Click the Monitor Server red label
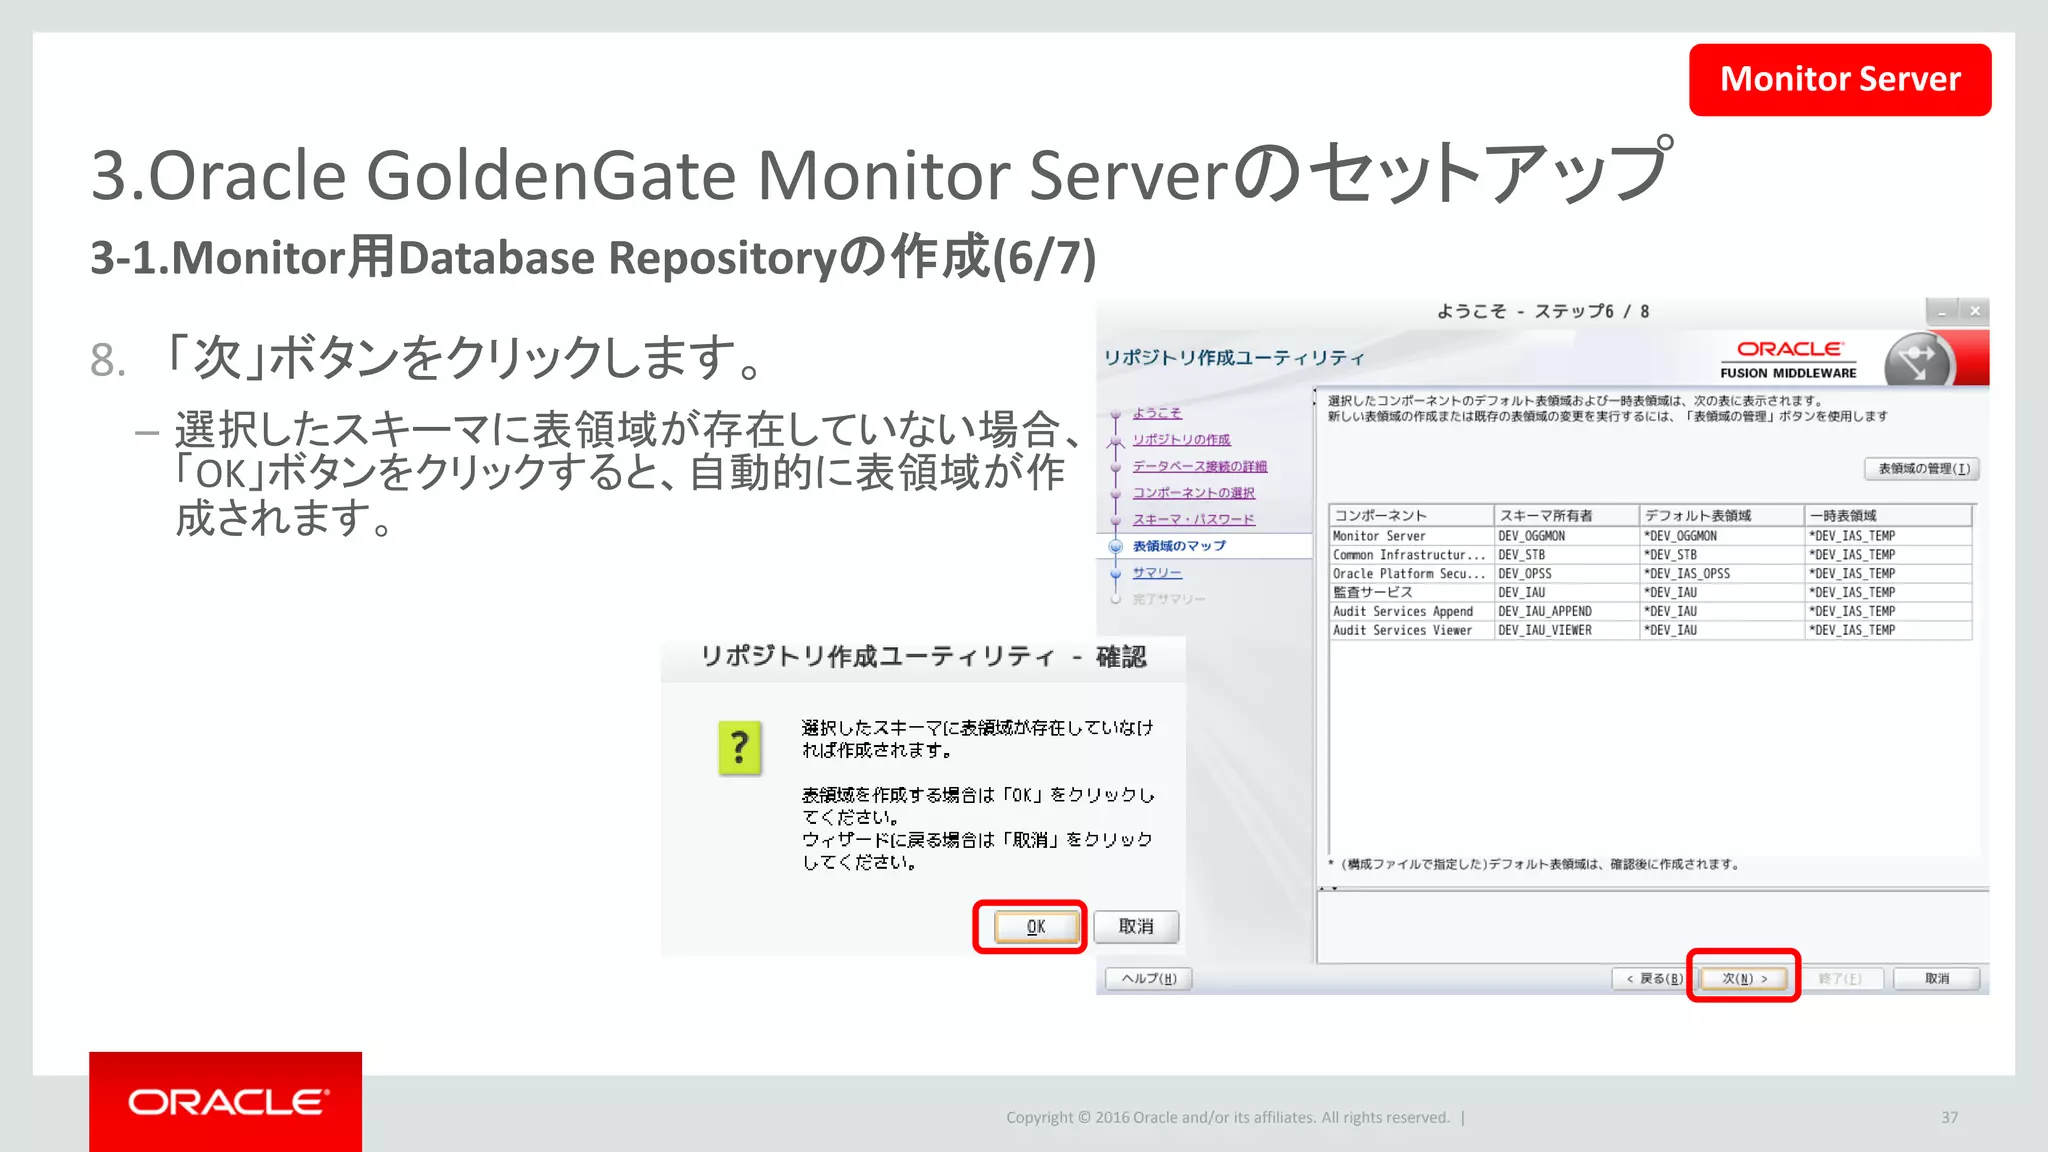 point(1840,79)
